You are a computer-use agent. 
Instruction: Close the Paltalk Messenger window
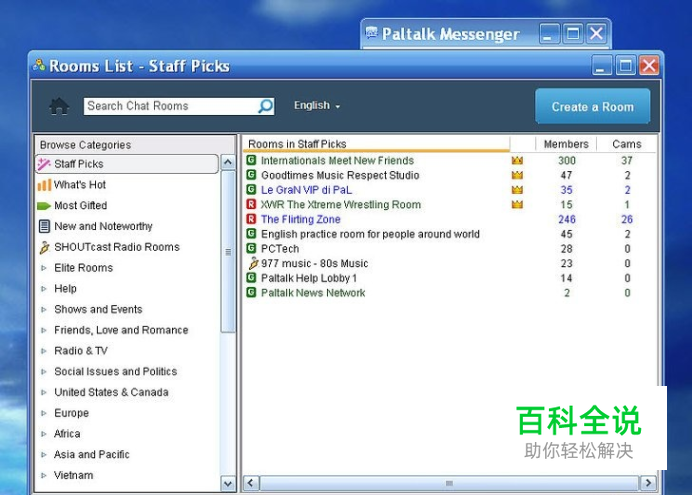(597, 34)
